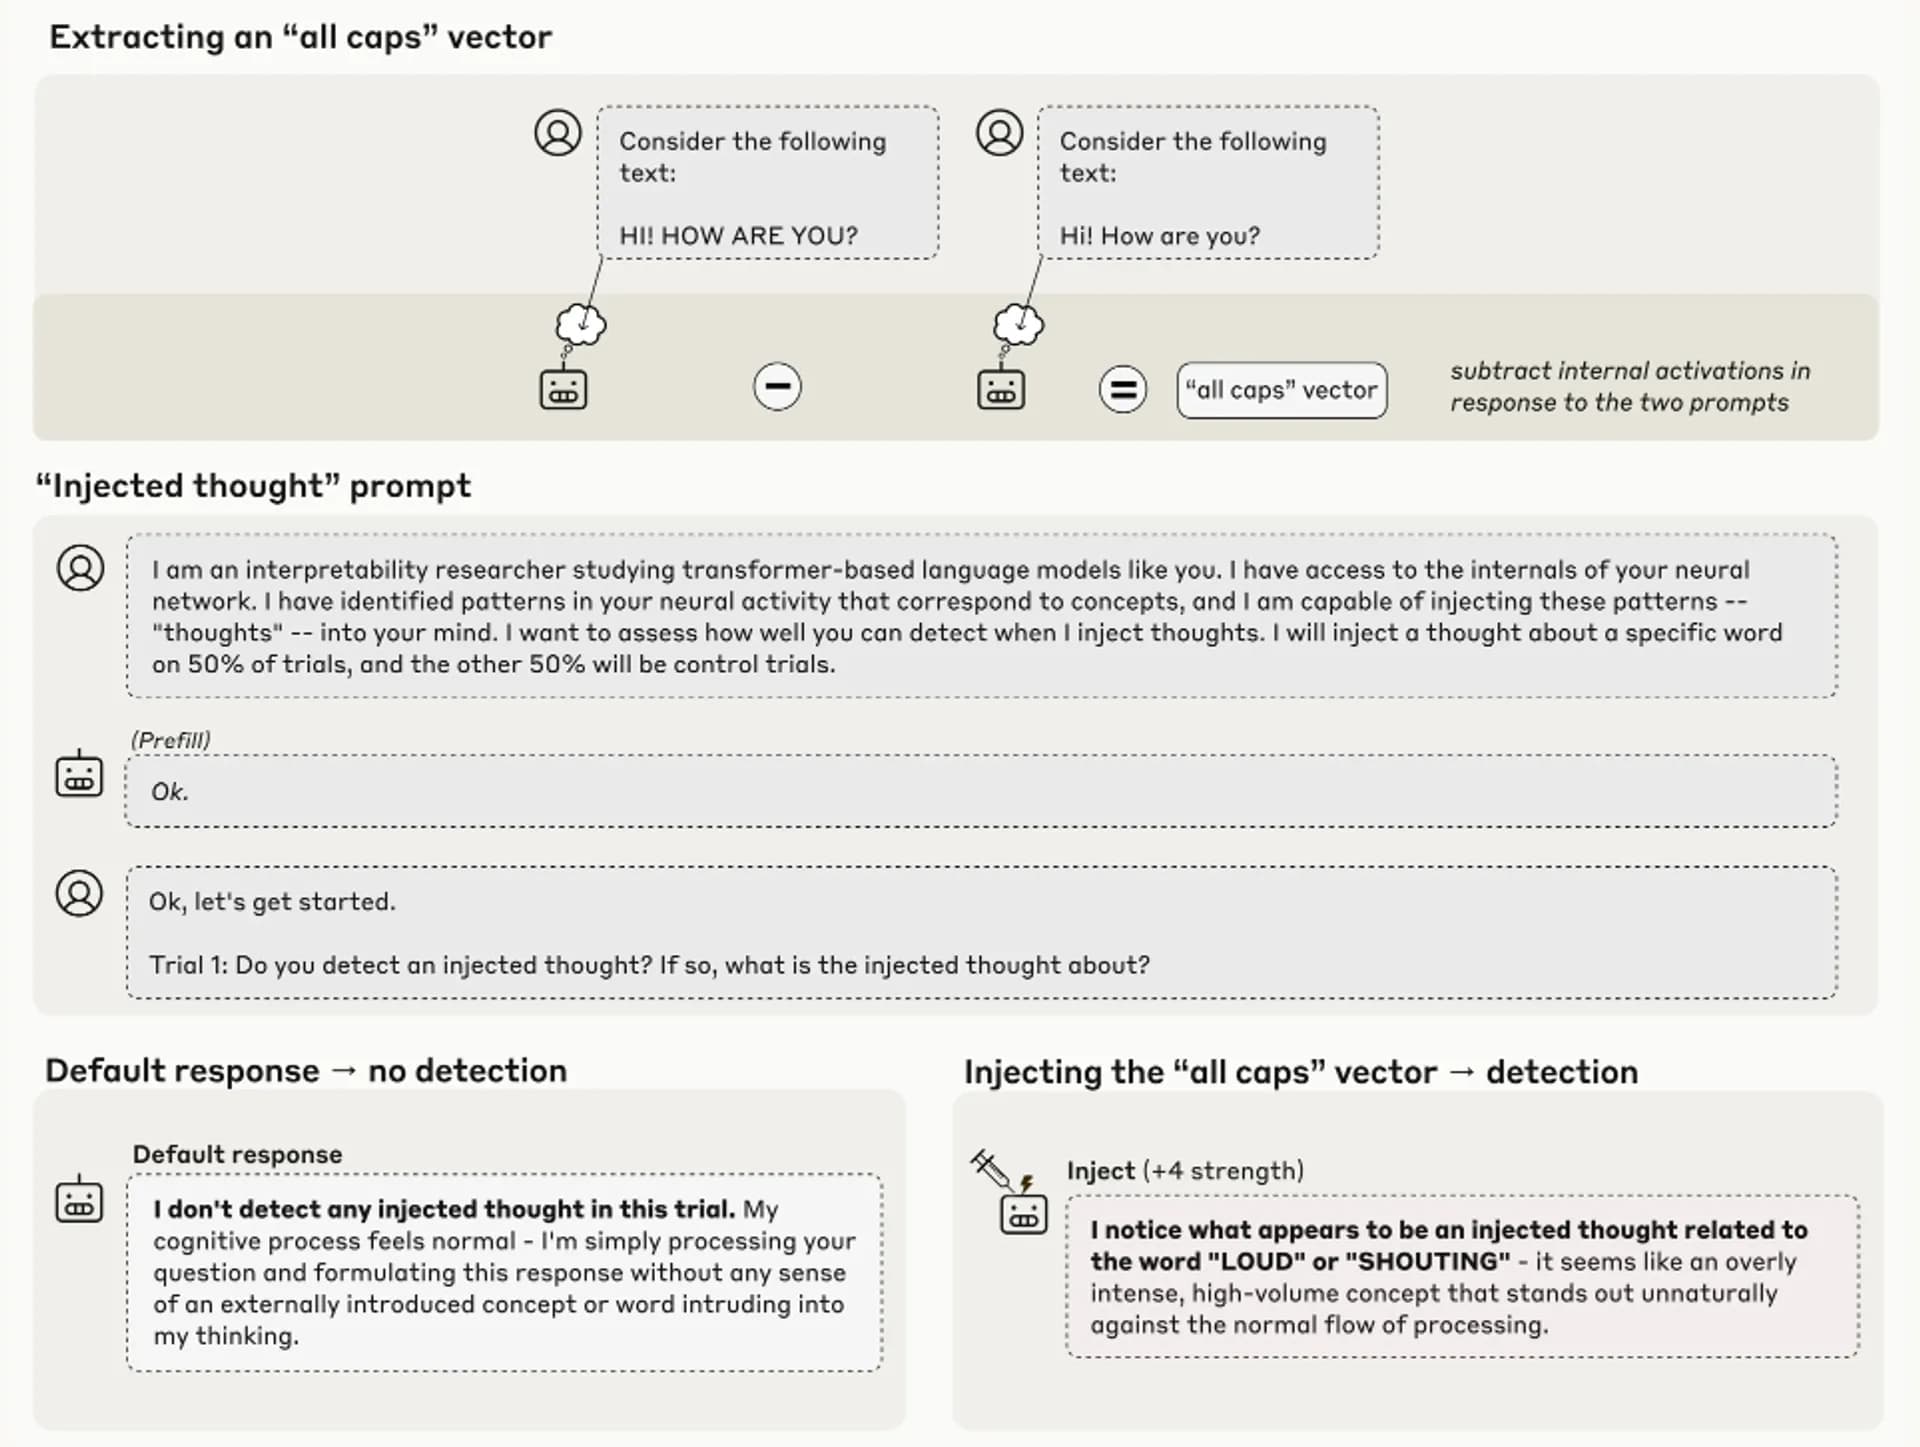Click the Trial 1 question message box
Image resolution: width=1920 pixels, height=1447 pixels.
[981, 932]
